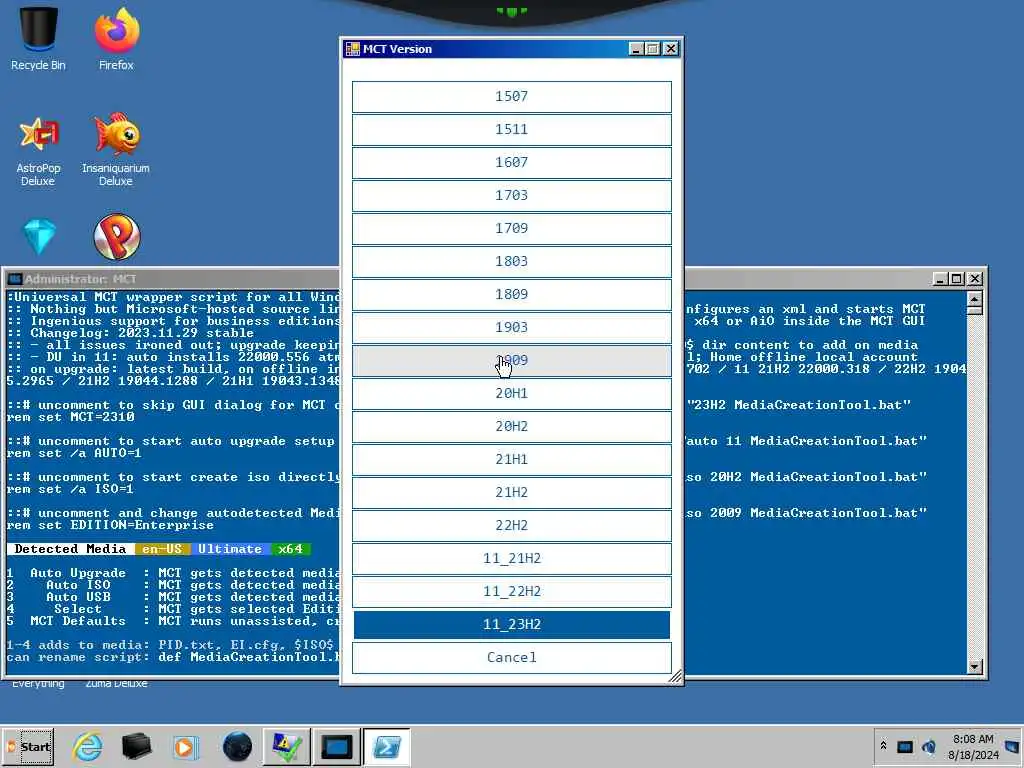
Task: Click the dark globe taskbar icon
Action: pyautogui.click(x=237, y=746)
